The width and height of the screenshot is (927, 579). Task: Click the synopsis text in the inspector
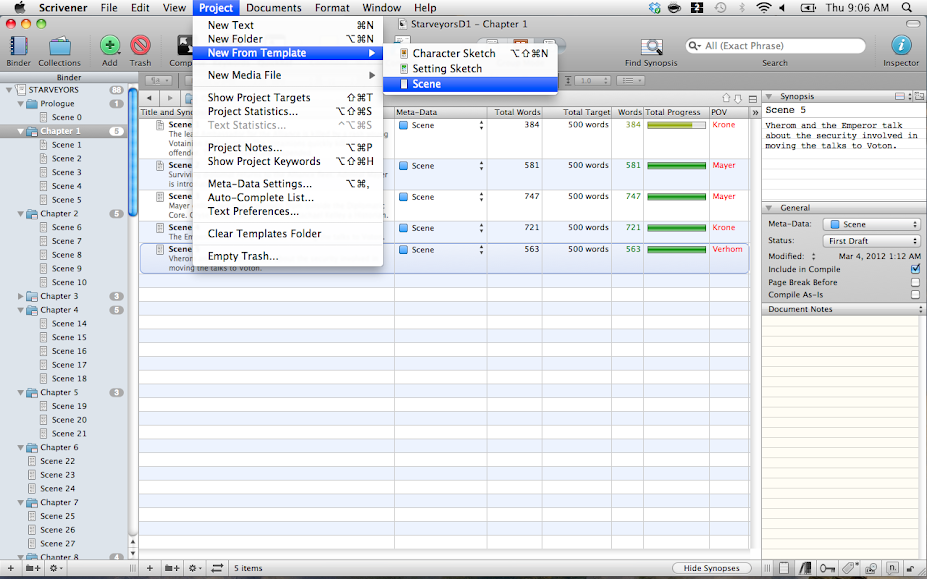tap(841, 135)
